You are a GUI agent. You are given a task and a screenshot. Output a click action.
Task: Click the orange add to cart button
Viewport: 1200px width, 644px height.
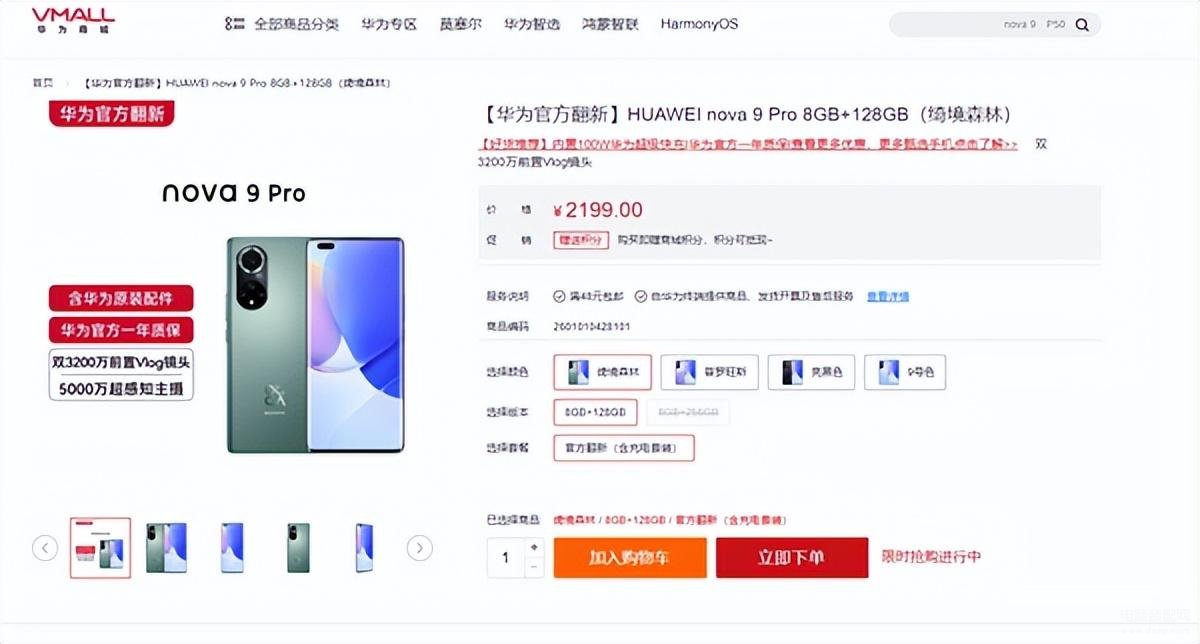[x=630, y=557]
